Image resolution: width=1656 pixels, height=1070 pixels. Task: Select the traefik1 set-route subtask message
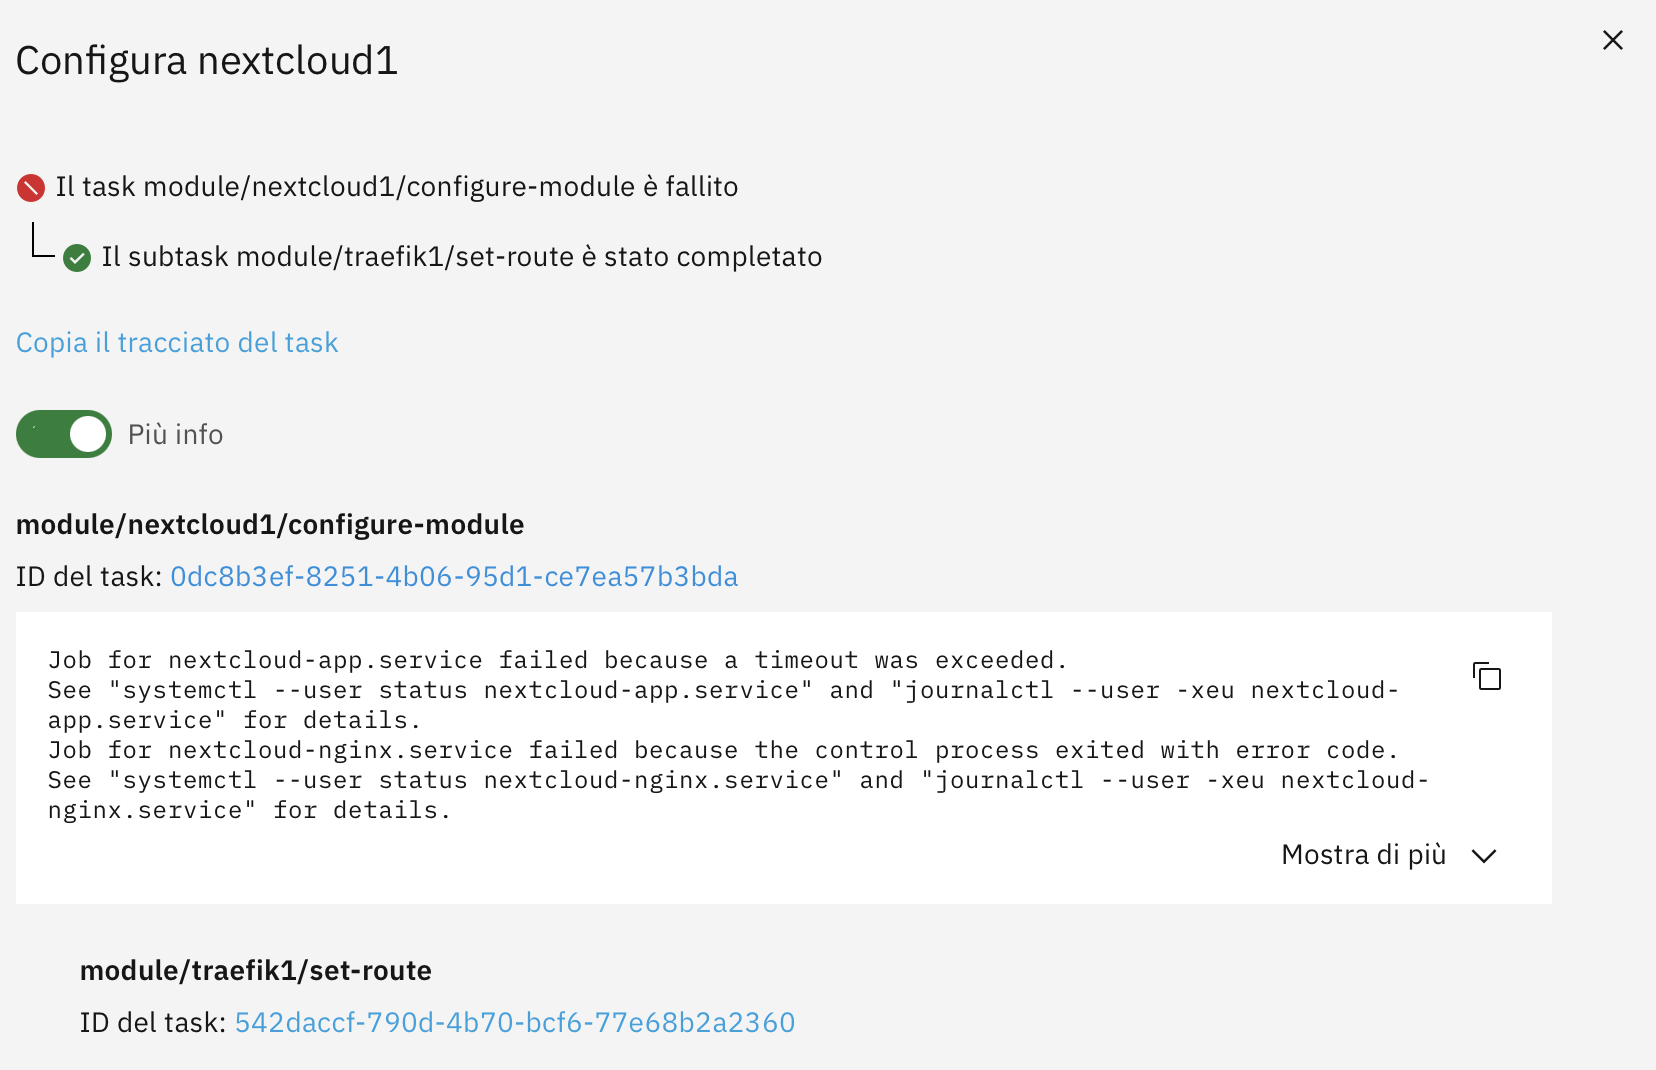coord(462,257)
